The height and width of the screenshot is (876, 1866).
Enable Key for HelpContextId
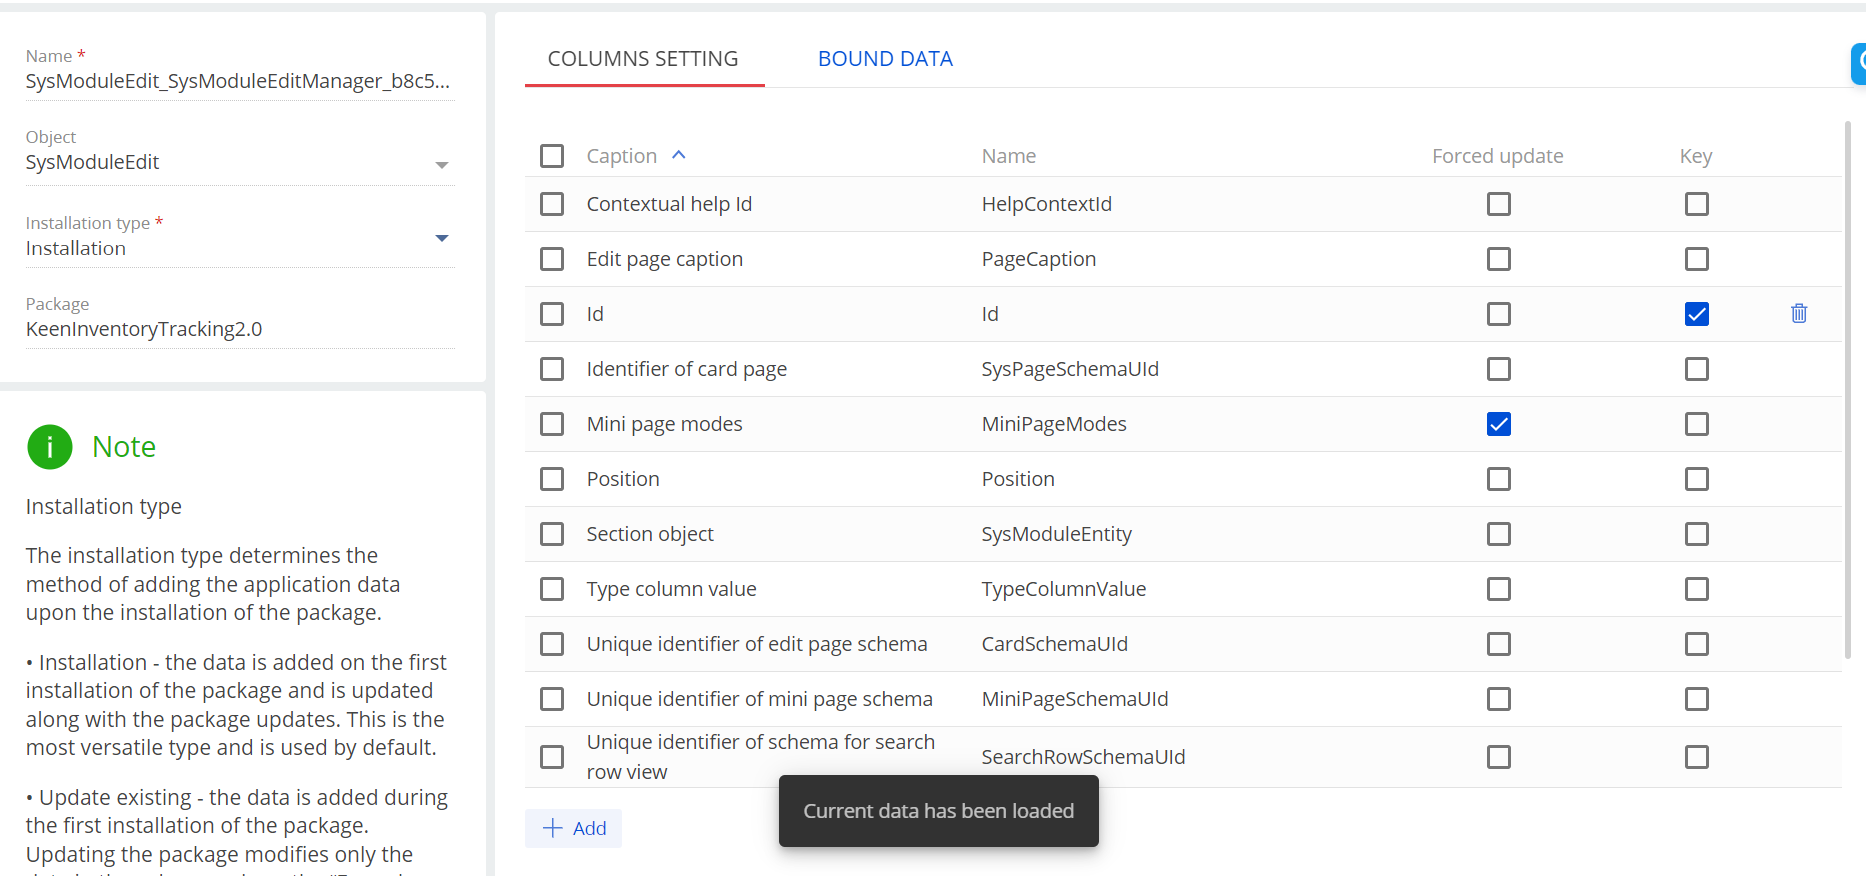tap(1697, 204)
